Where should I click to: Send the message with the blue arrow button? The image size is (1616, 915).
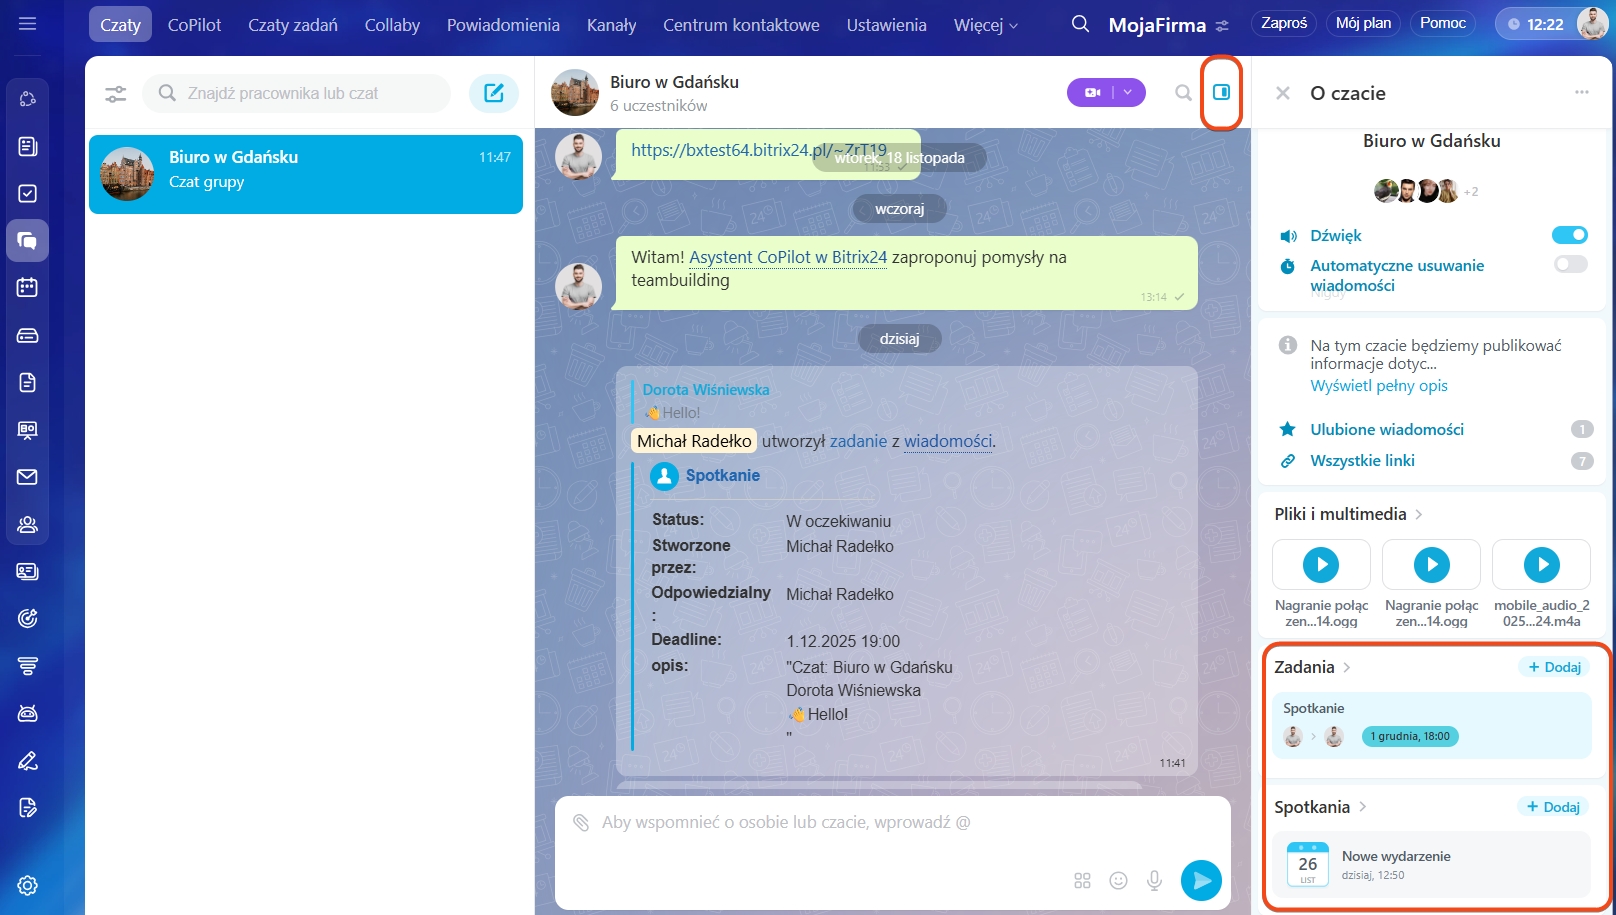1201,881
